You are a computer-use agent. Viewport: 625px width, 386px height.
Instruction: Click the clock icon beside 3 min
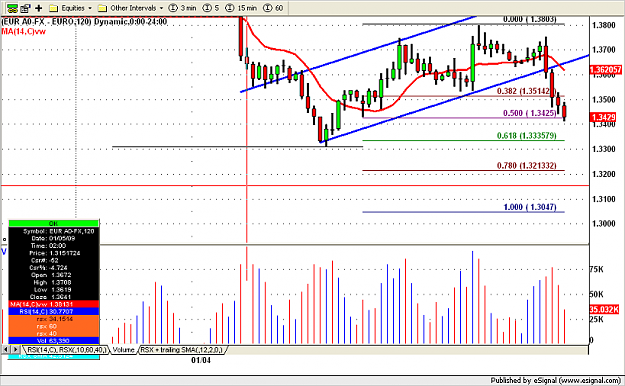coord(173,8)
